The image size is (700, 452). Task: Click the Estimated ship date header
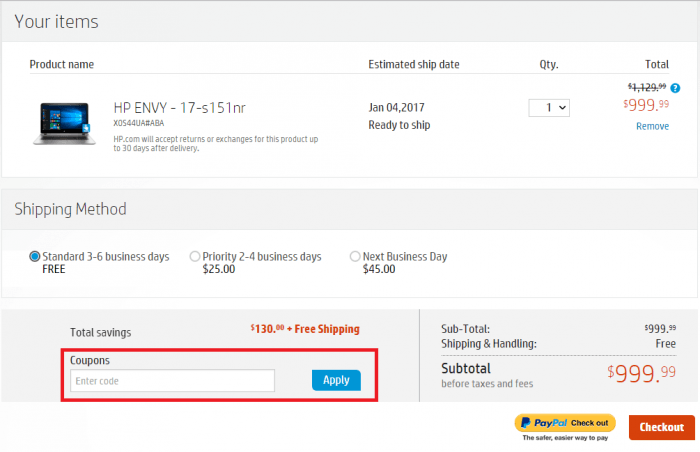pos(414,65)
